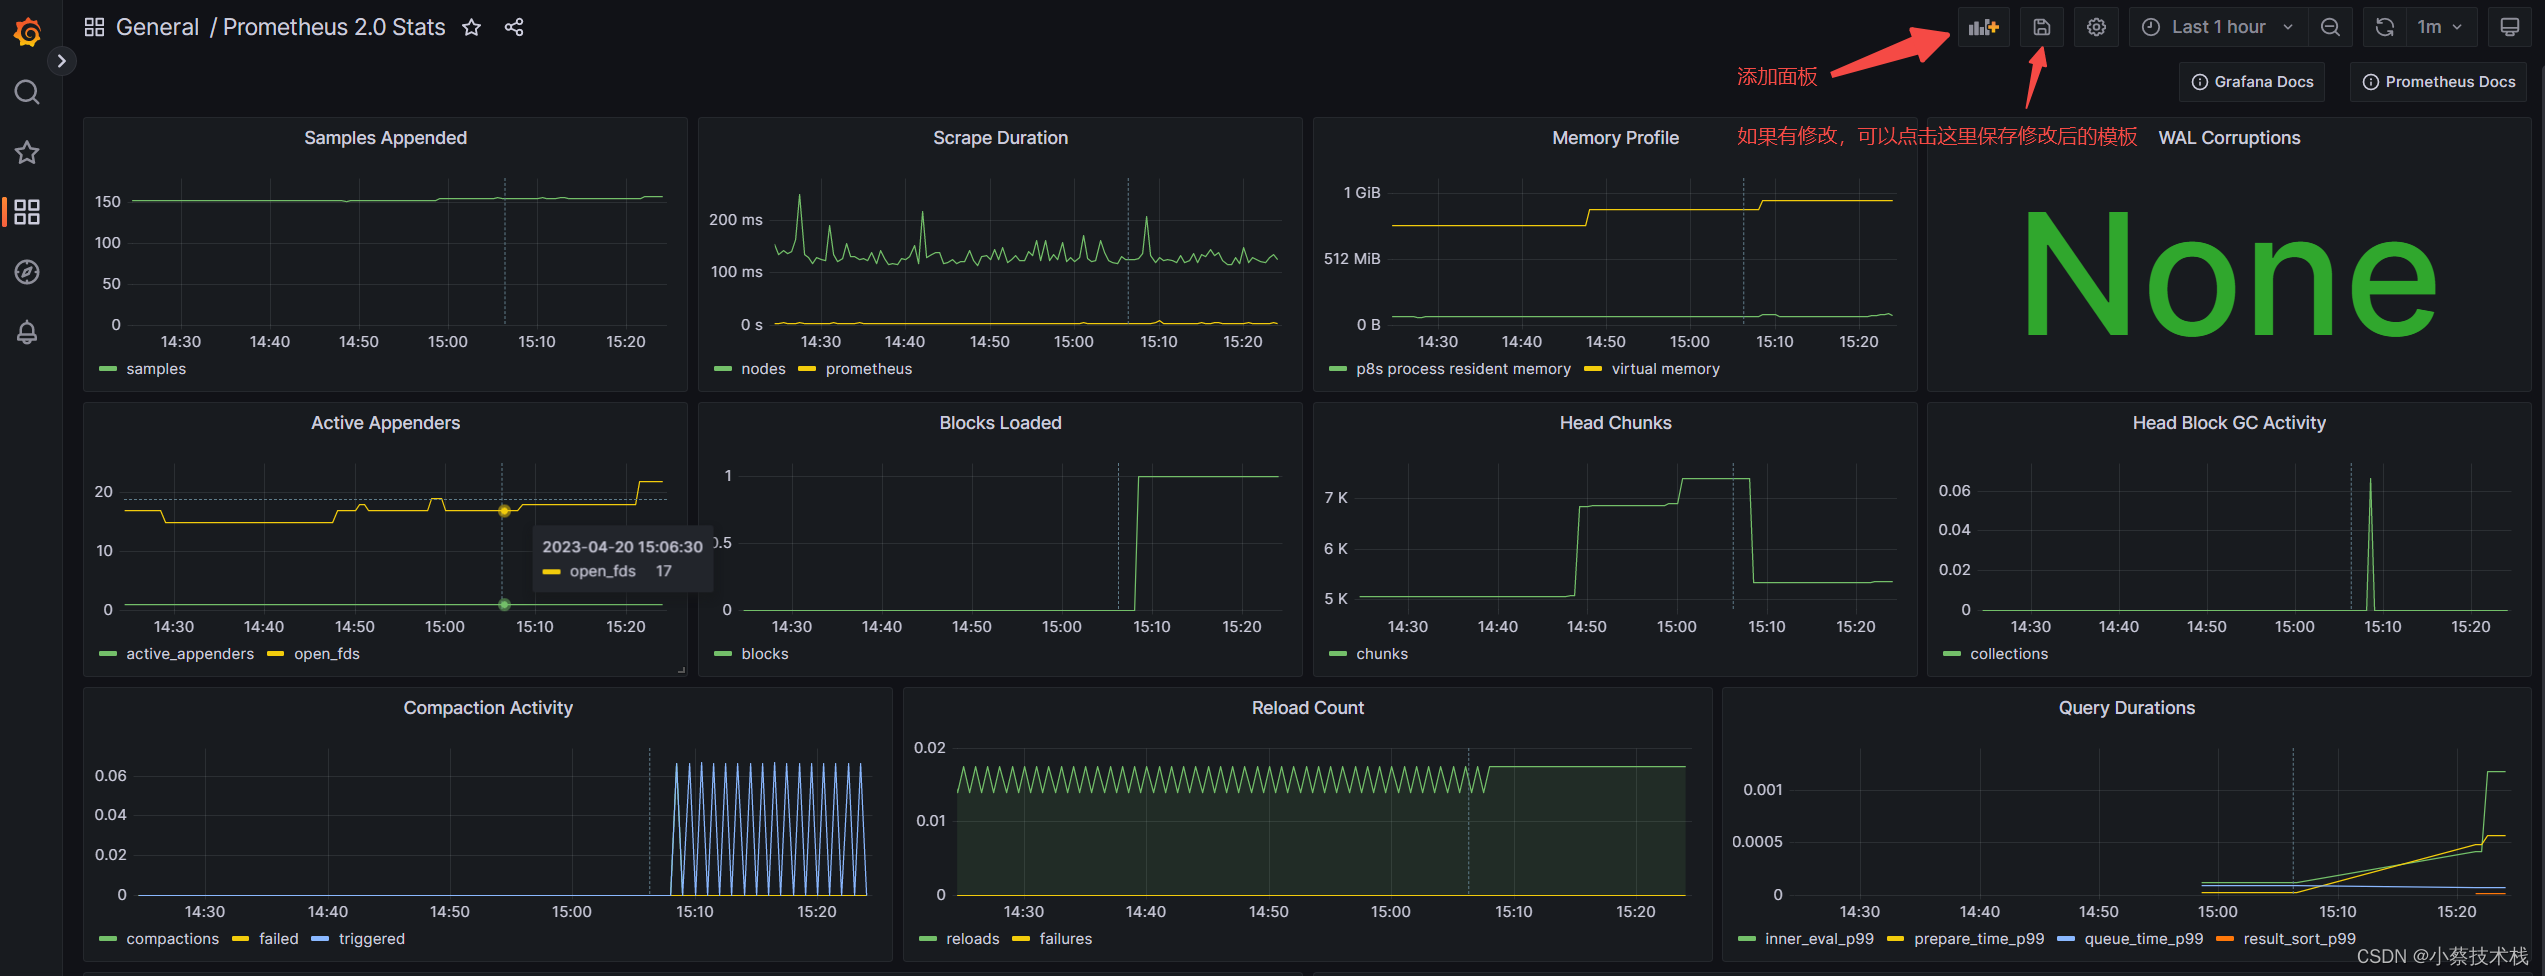Open Samples Appended panel menu
Screen dimensions: 2545x976
coord(385,138)
